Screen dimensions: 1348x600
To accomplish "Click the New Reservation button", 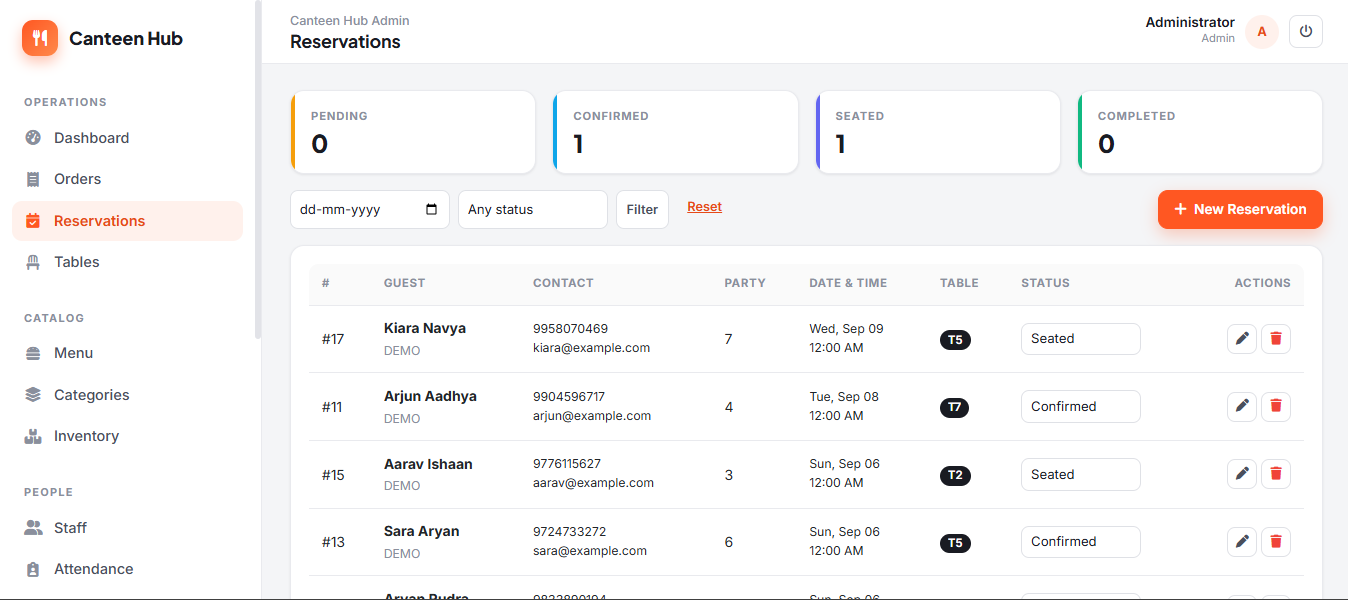I will (x=1240, y=209).
